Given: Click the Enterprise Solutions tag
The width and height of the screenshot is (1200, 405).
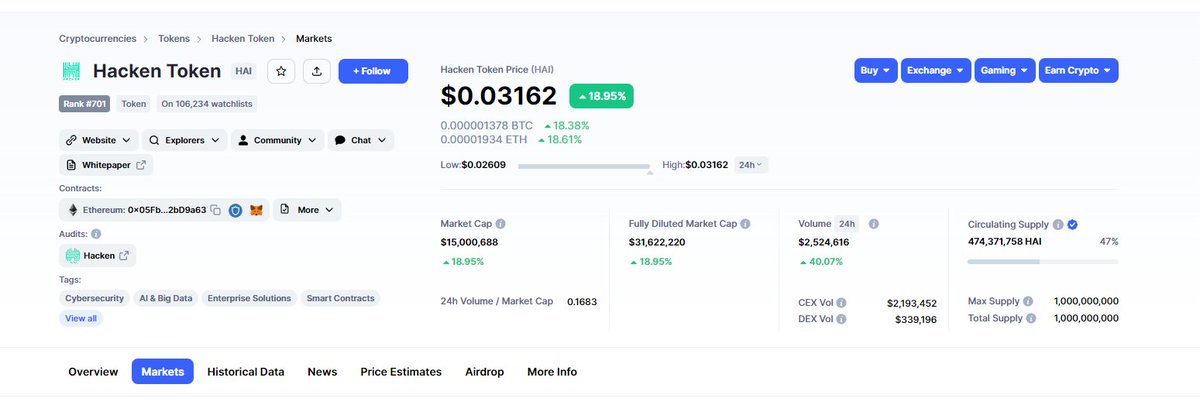Looking at the screenshot, I should pyautogui.click(x=249, y=298).
